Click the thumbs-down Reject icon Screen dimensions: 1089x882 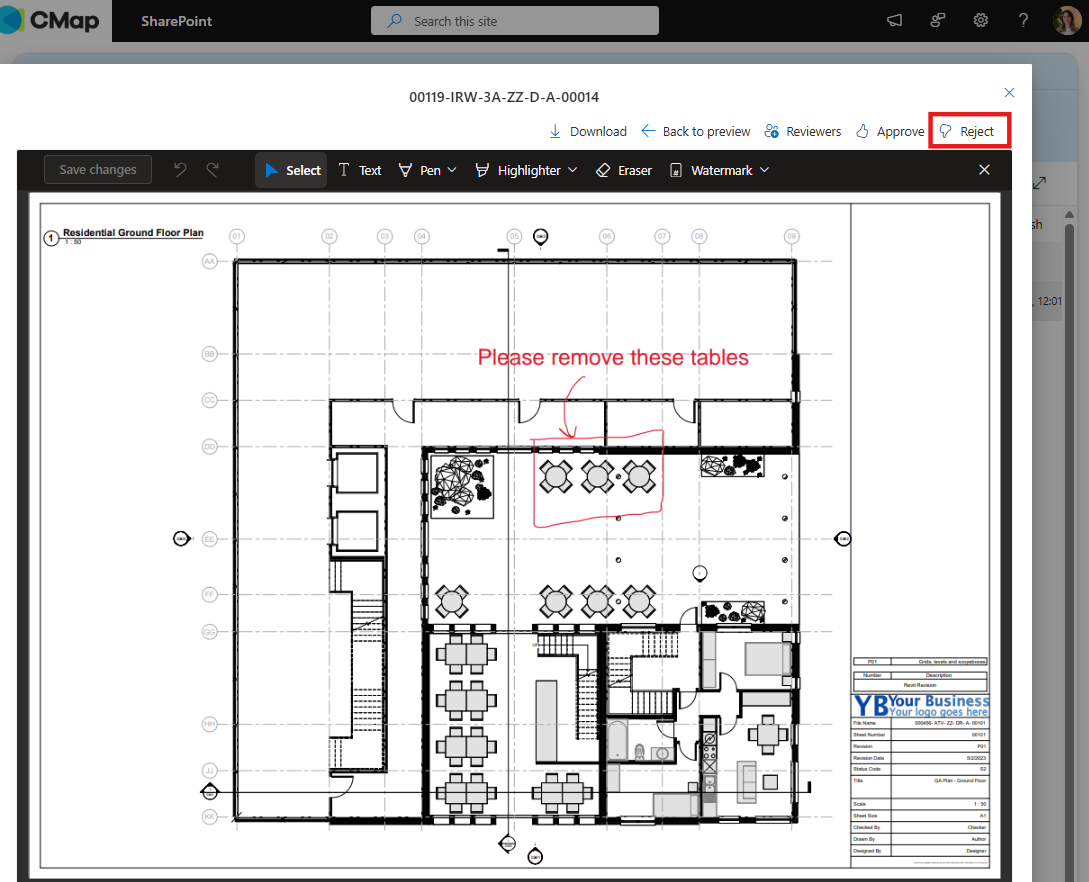(945, 131)
